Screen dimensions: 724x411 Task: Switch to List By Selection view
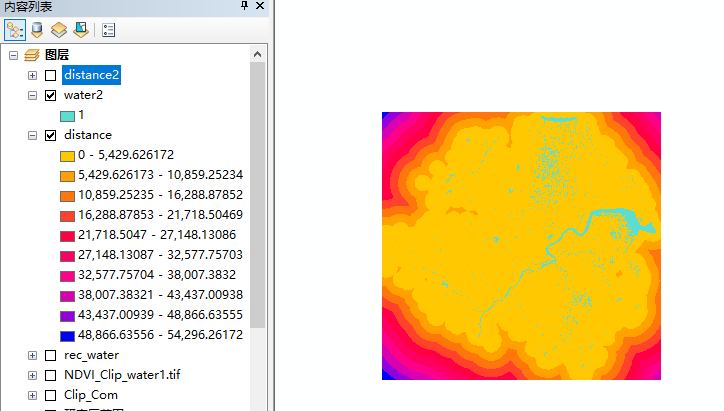tap(81, 30)
